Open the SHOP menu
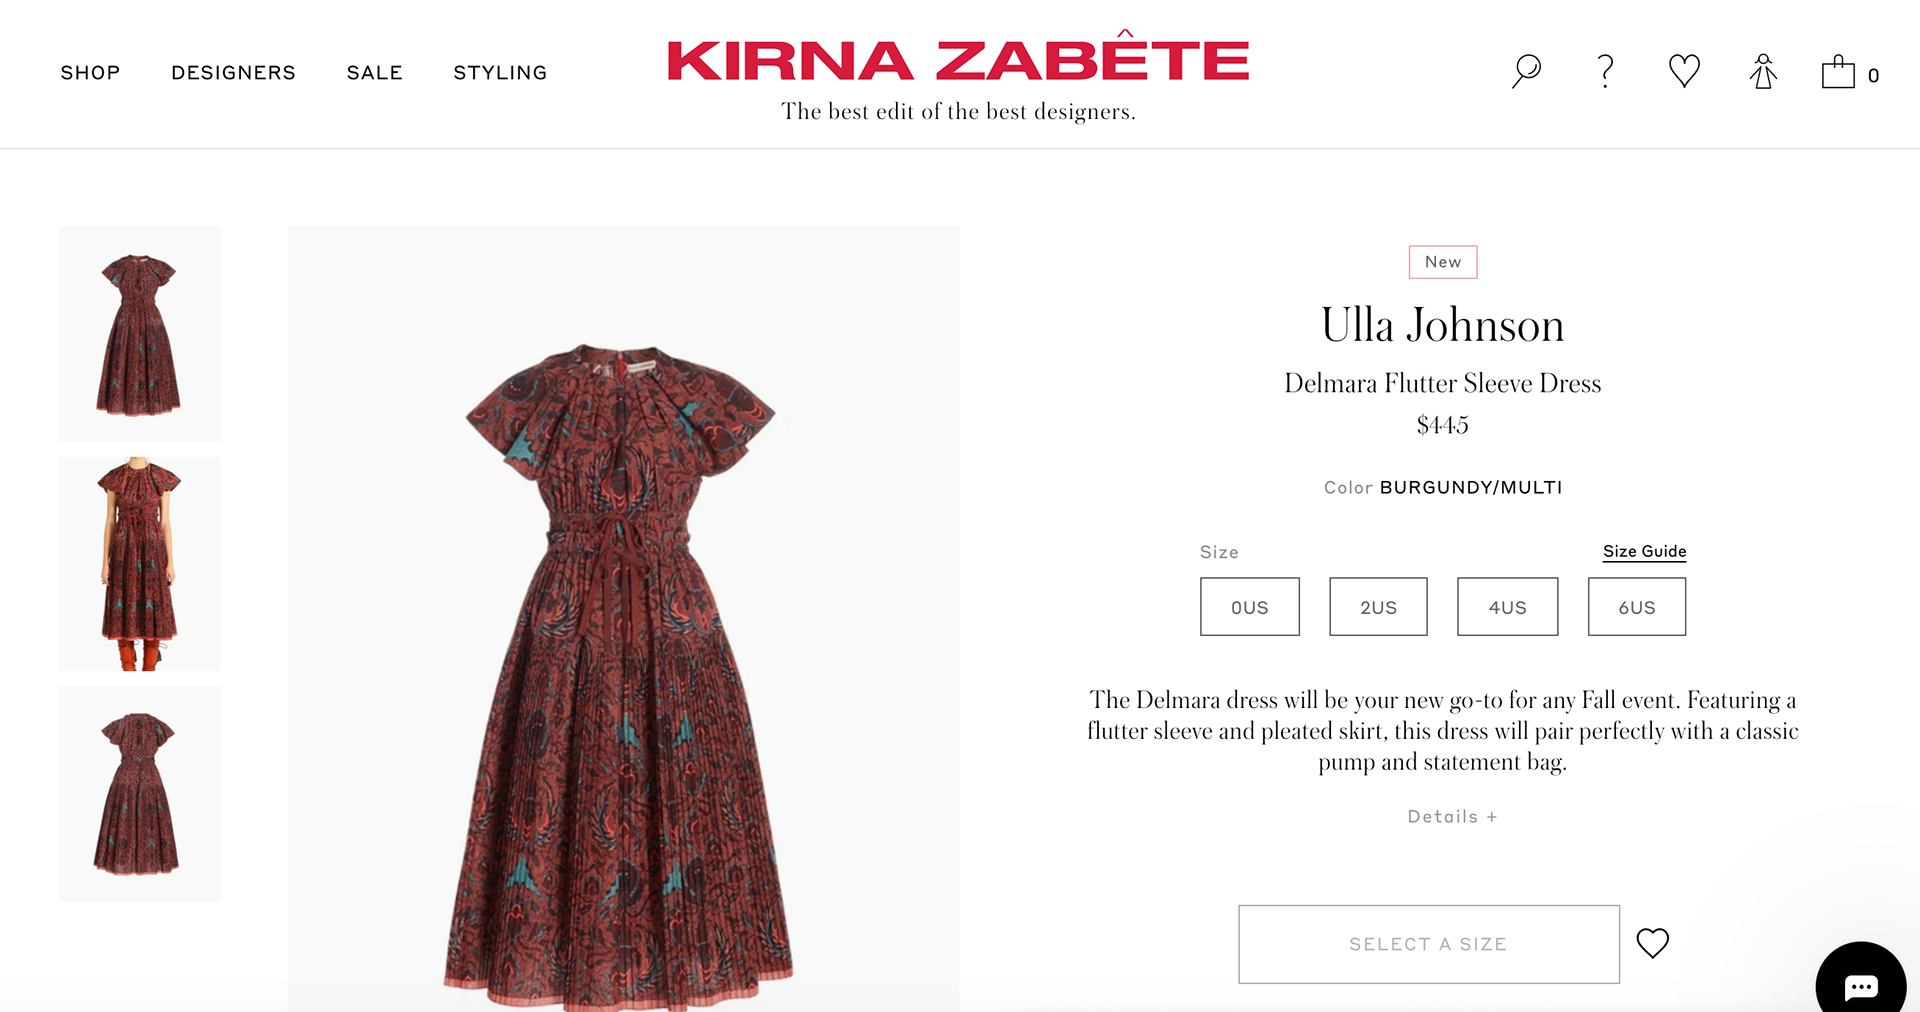Viewport: 1920px width, 1012px height. [x=90, y=73]
